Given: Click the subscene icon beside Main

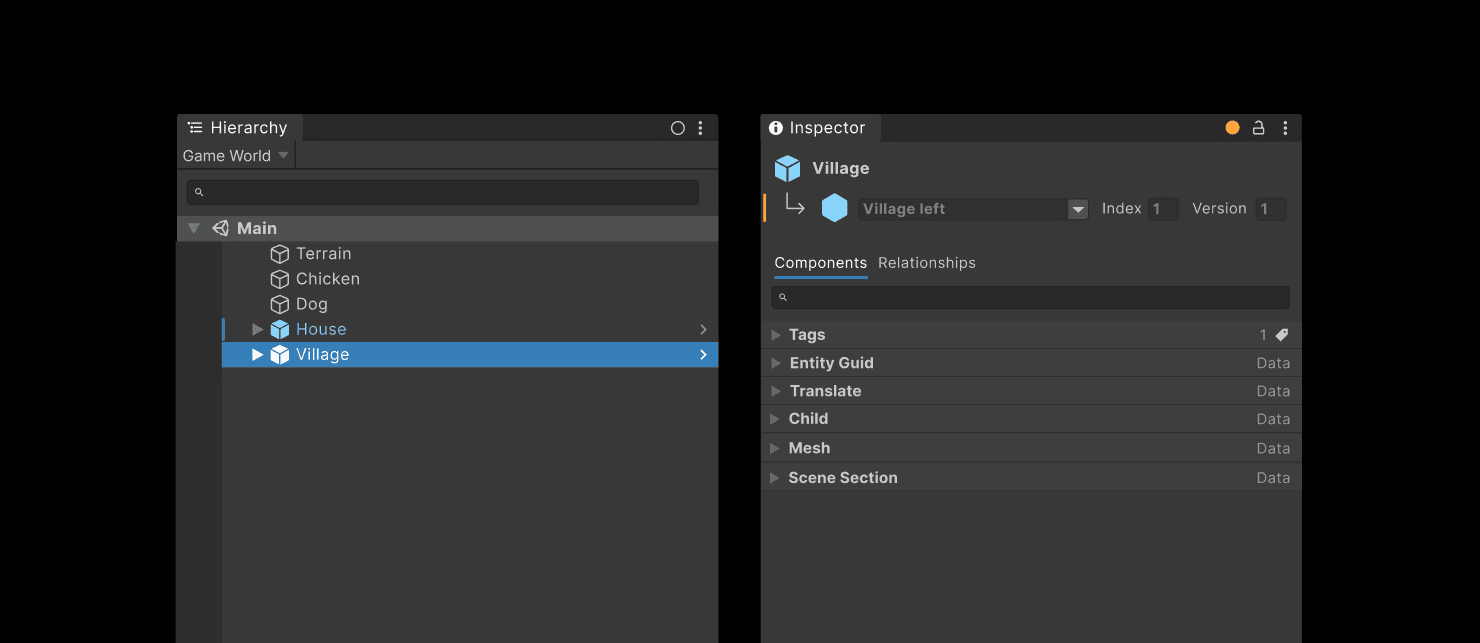Looking at the screenshot, I should 220,227.
